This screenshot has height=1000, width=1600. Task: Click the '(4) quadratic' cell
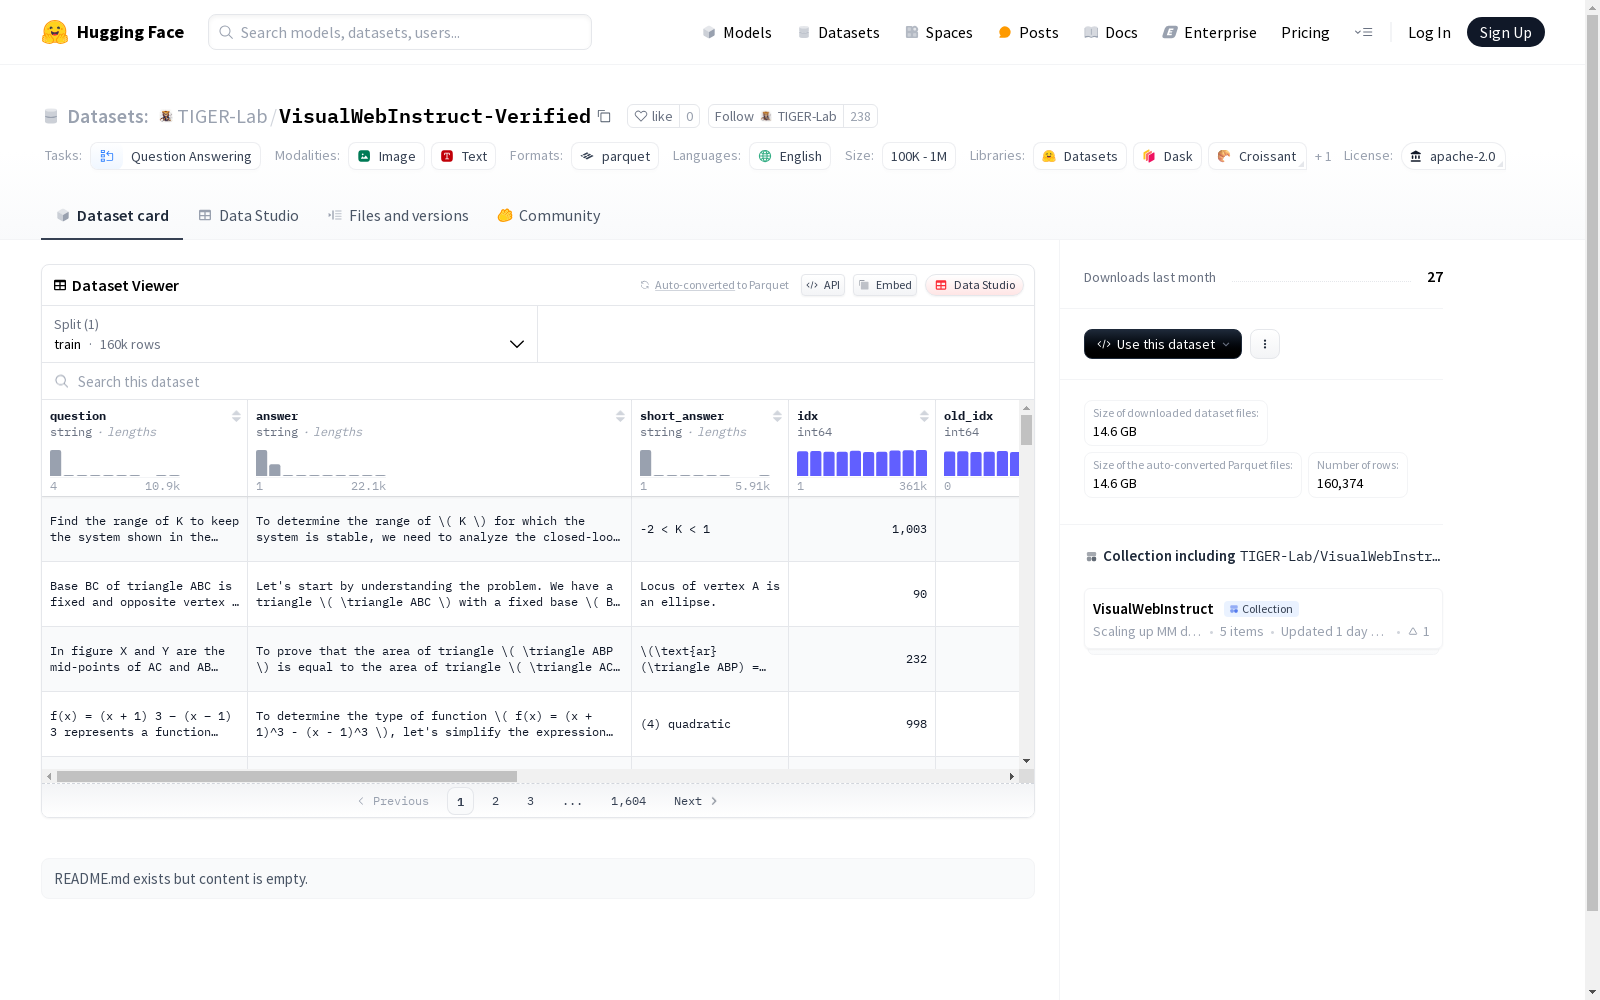point(710,724)
